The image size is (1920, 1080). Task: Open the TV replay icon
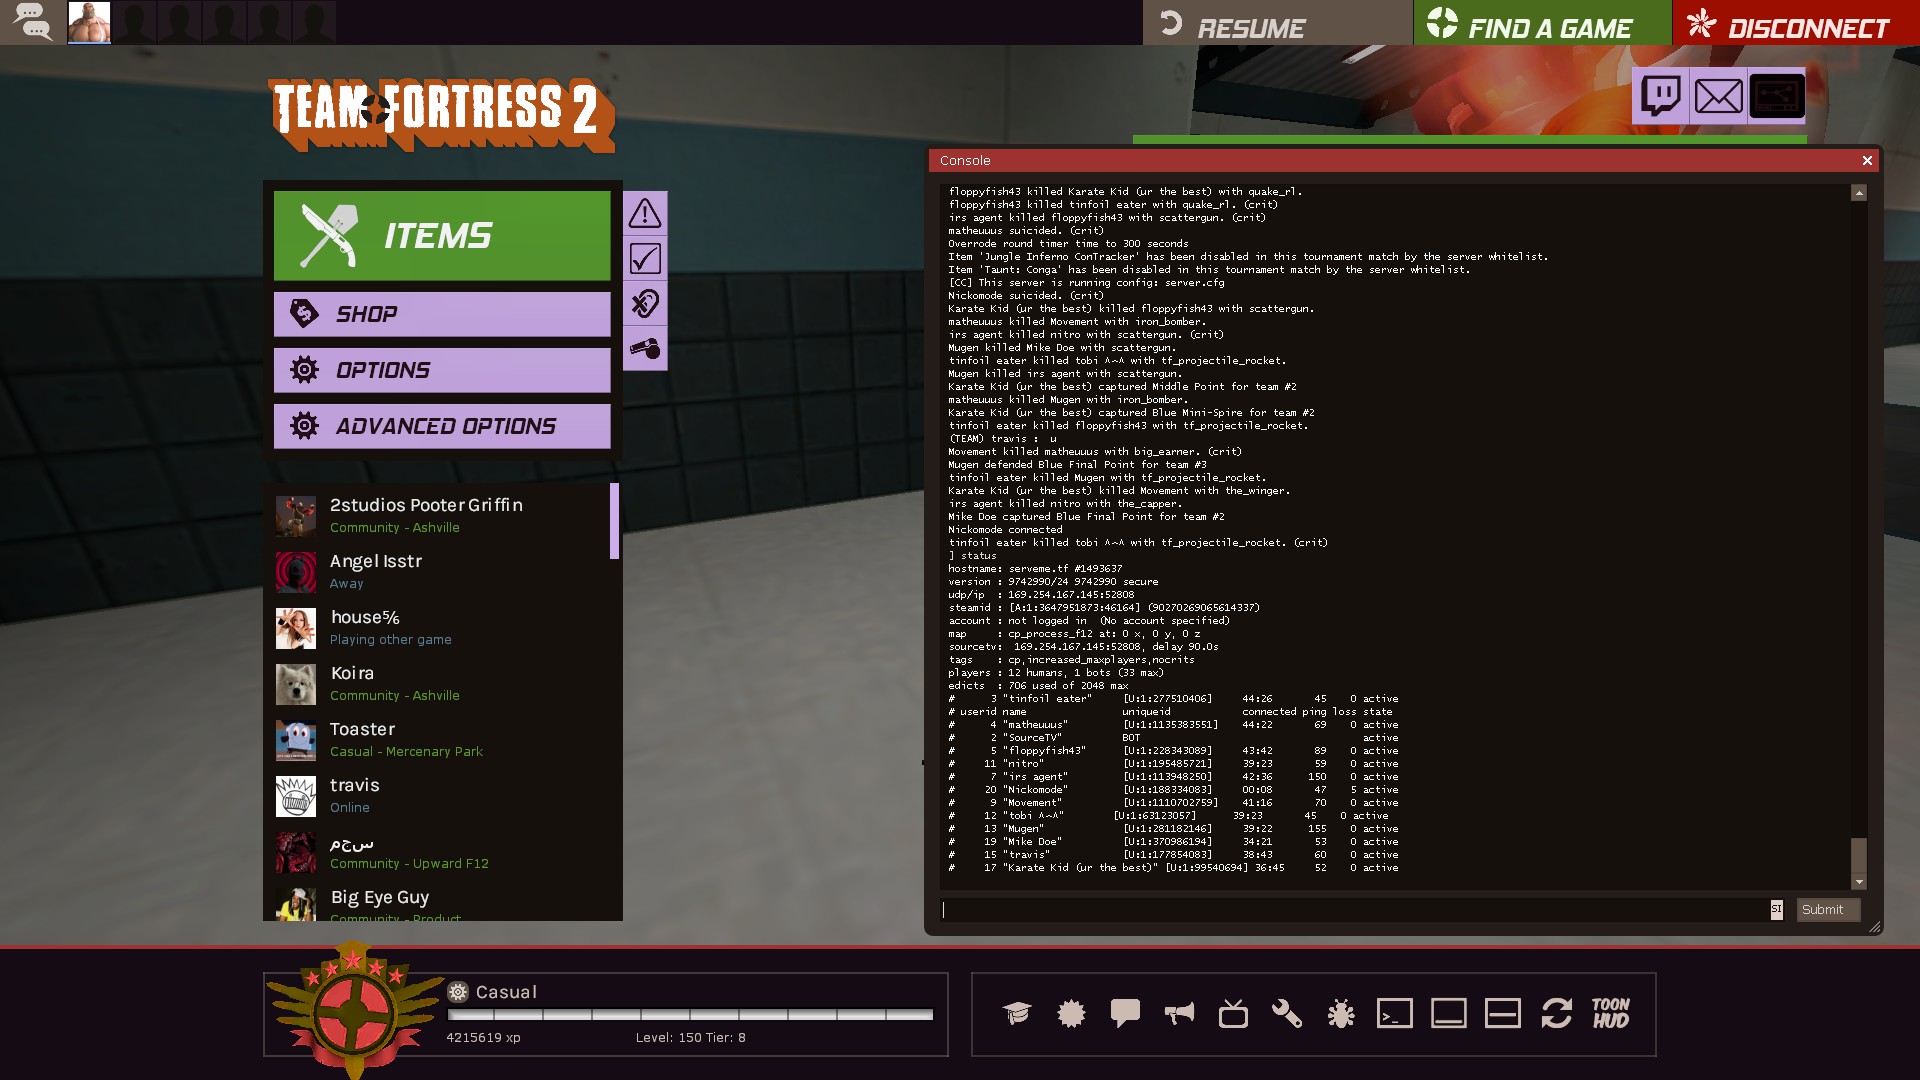coord(1233,1014)
